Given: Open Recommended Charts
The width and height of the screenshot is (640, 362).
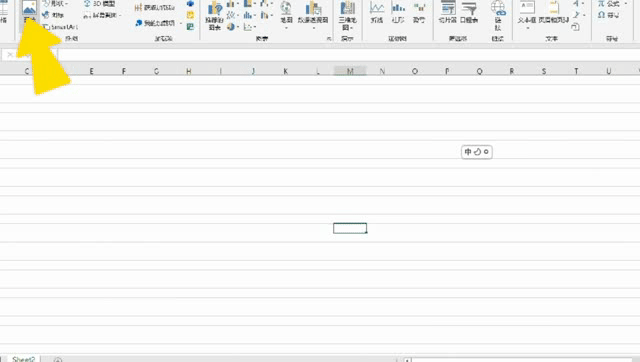Looking at the screenshot, I should (214, 16).
